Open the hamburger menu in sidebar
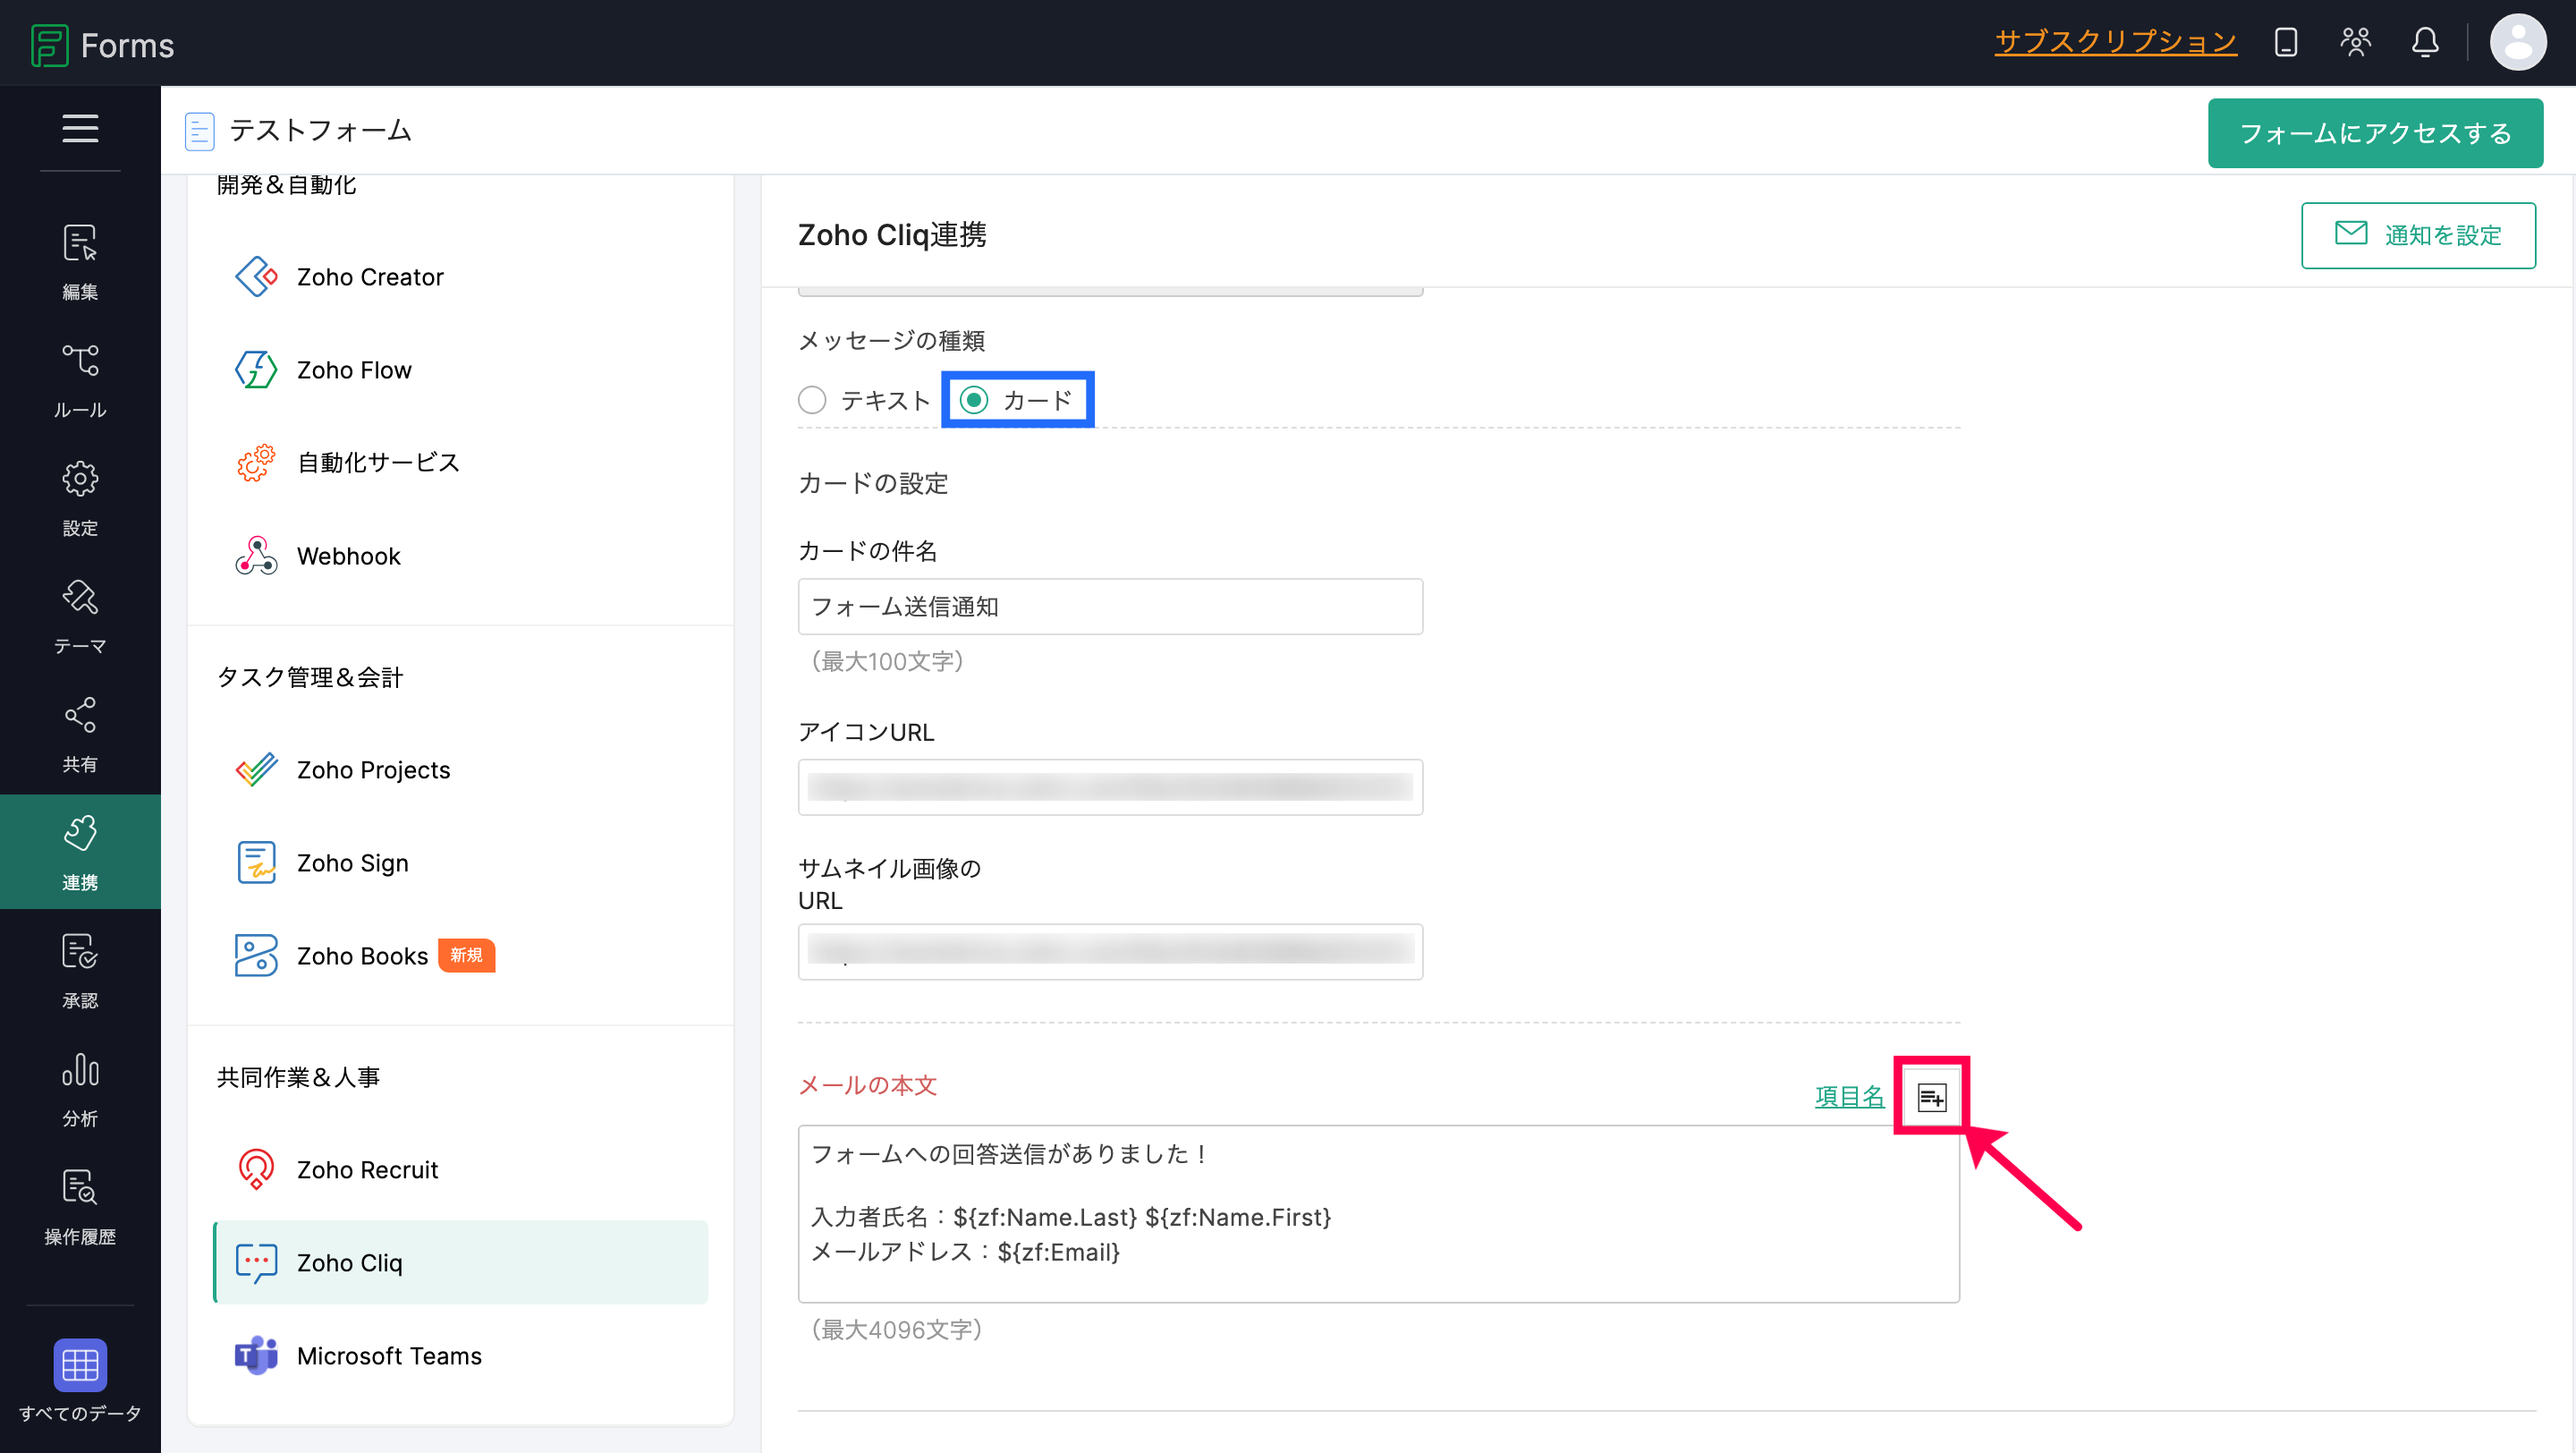 coord(80,129)
